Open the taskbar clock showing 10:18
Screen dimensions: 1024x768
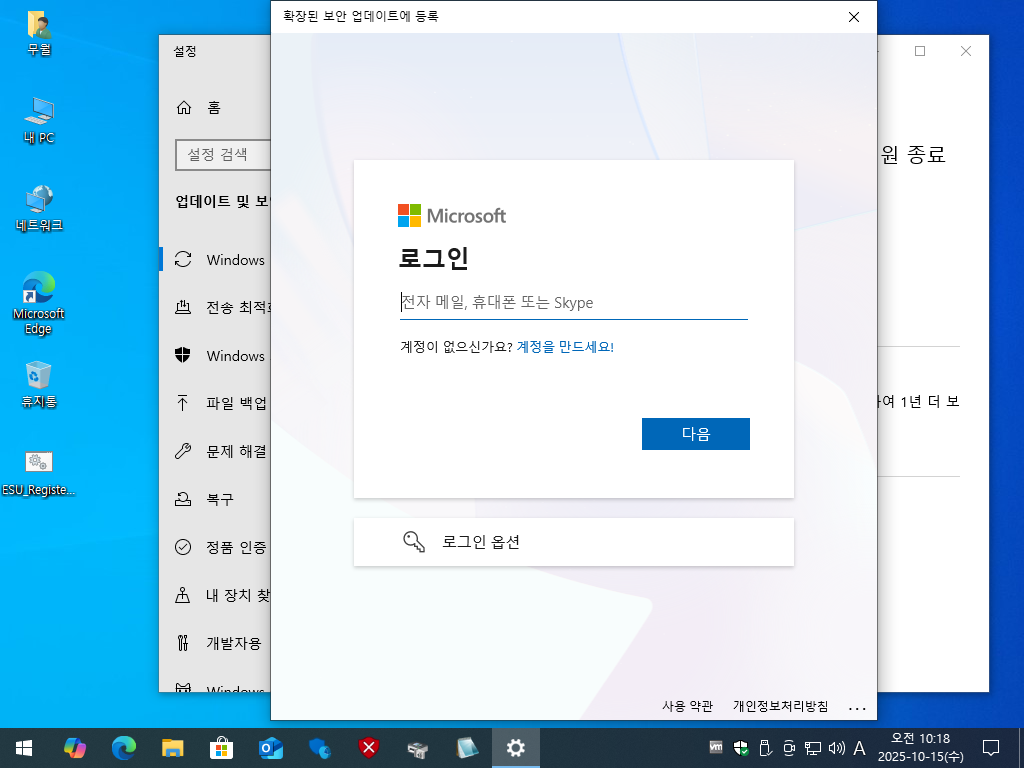[920, 748]
